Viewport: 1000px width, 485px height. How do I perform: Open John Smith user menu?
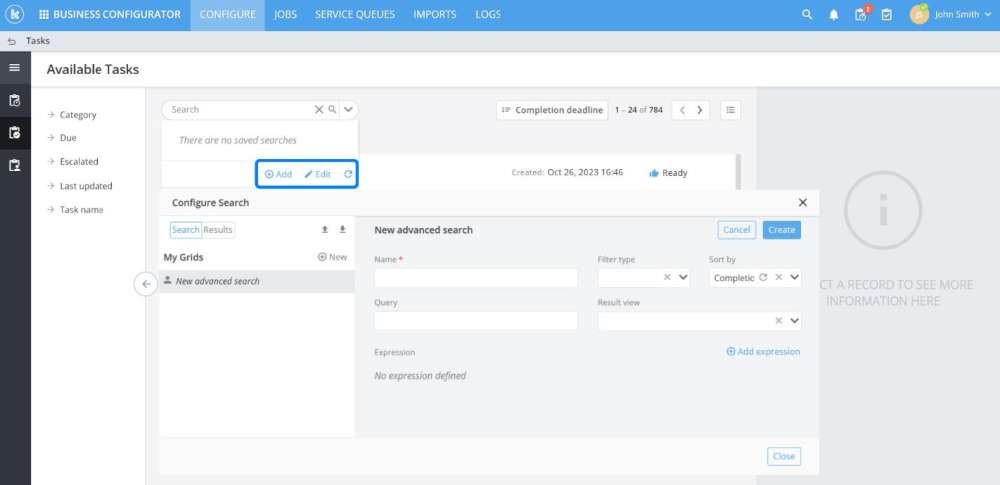(x=964, y=14)
